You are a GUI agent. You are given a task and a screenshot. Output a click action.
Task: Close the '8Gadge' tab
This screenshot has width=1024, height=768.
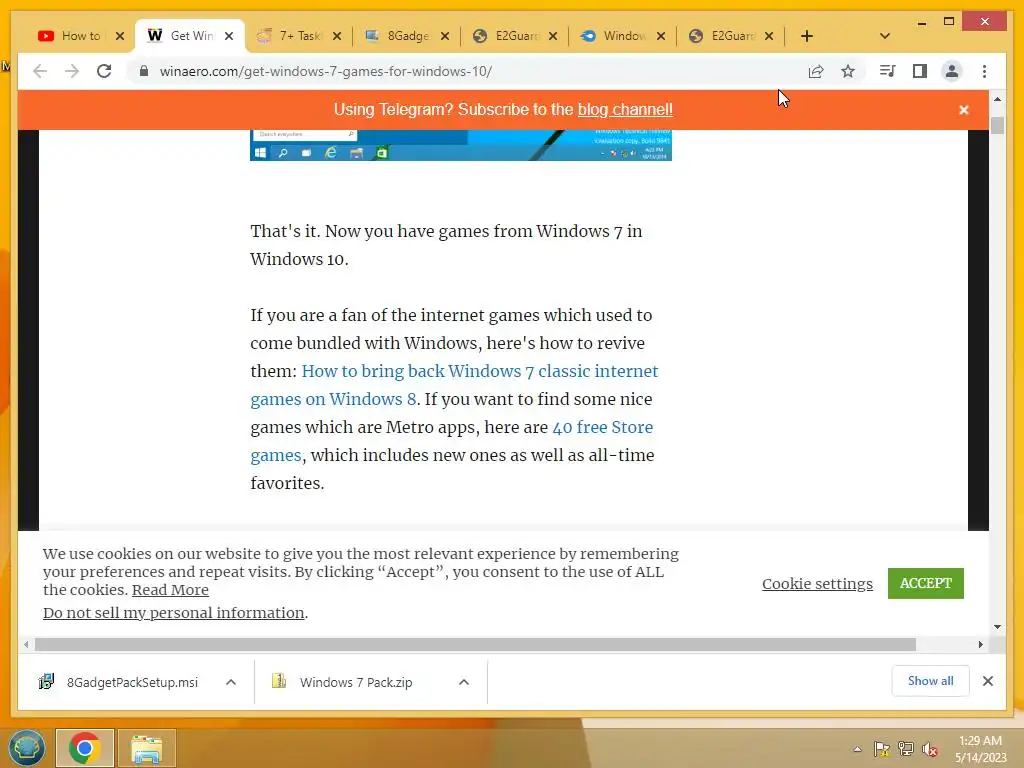(445, 36)
